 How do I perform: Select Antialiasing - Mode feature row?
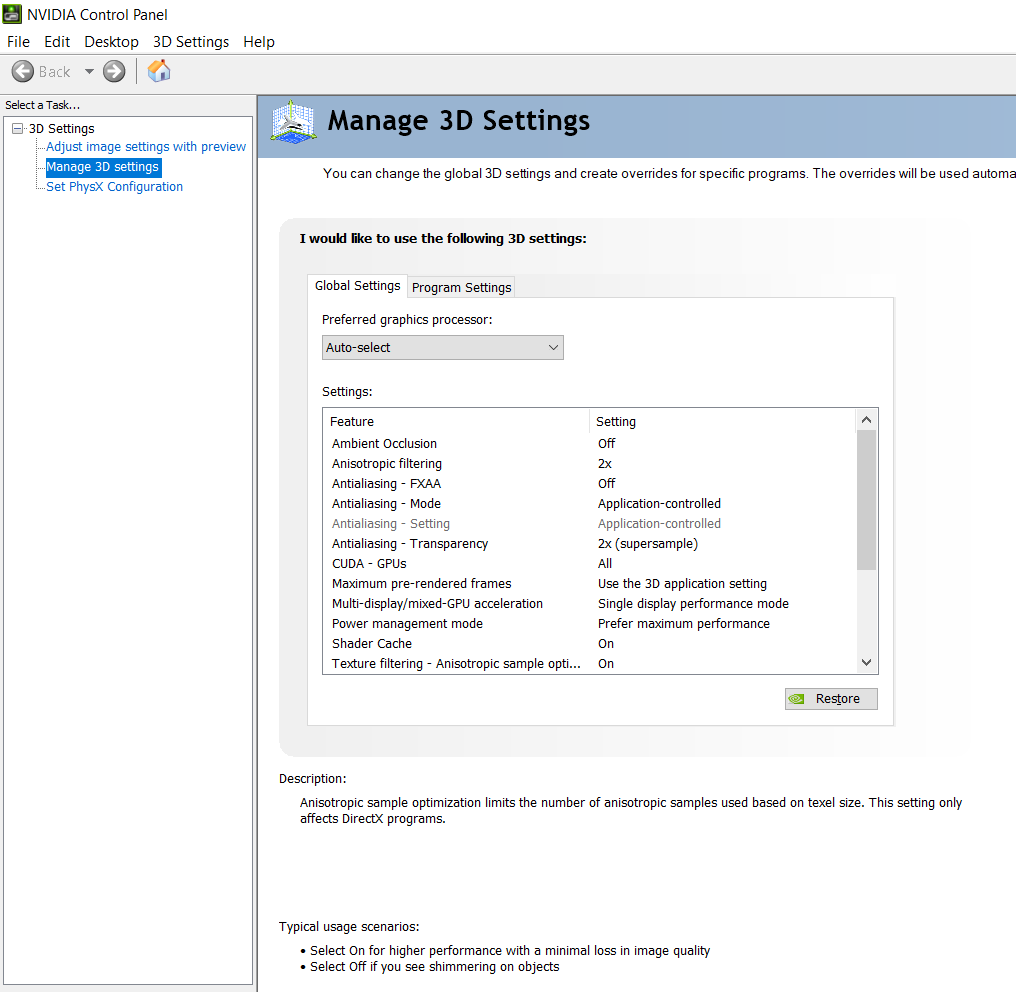[x=590, y=503]
